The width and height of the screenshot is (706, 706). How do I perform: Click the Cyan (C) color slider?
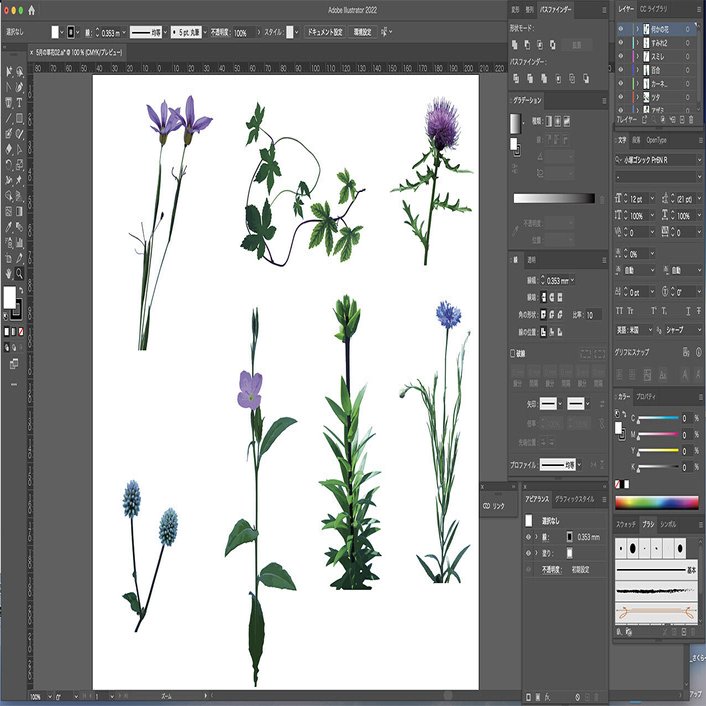(657, 418)
